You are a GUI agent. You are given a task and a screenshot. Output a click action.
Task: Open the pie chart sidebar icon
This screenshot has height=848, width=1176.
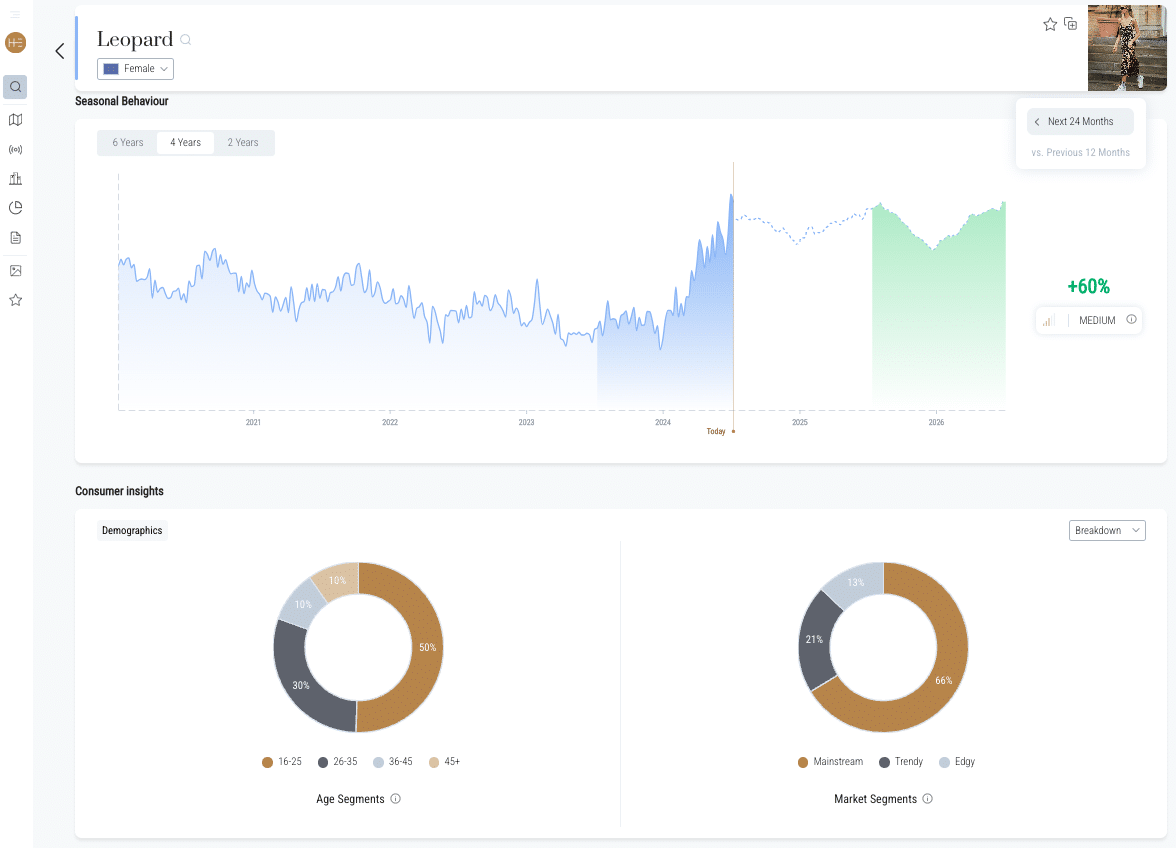pyautogui.click(x=15, y=208)
